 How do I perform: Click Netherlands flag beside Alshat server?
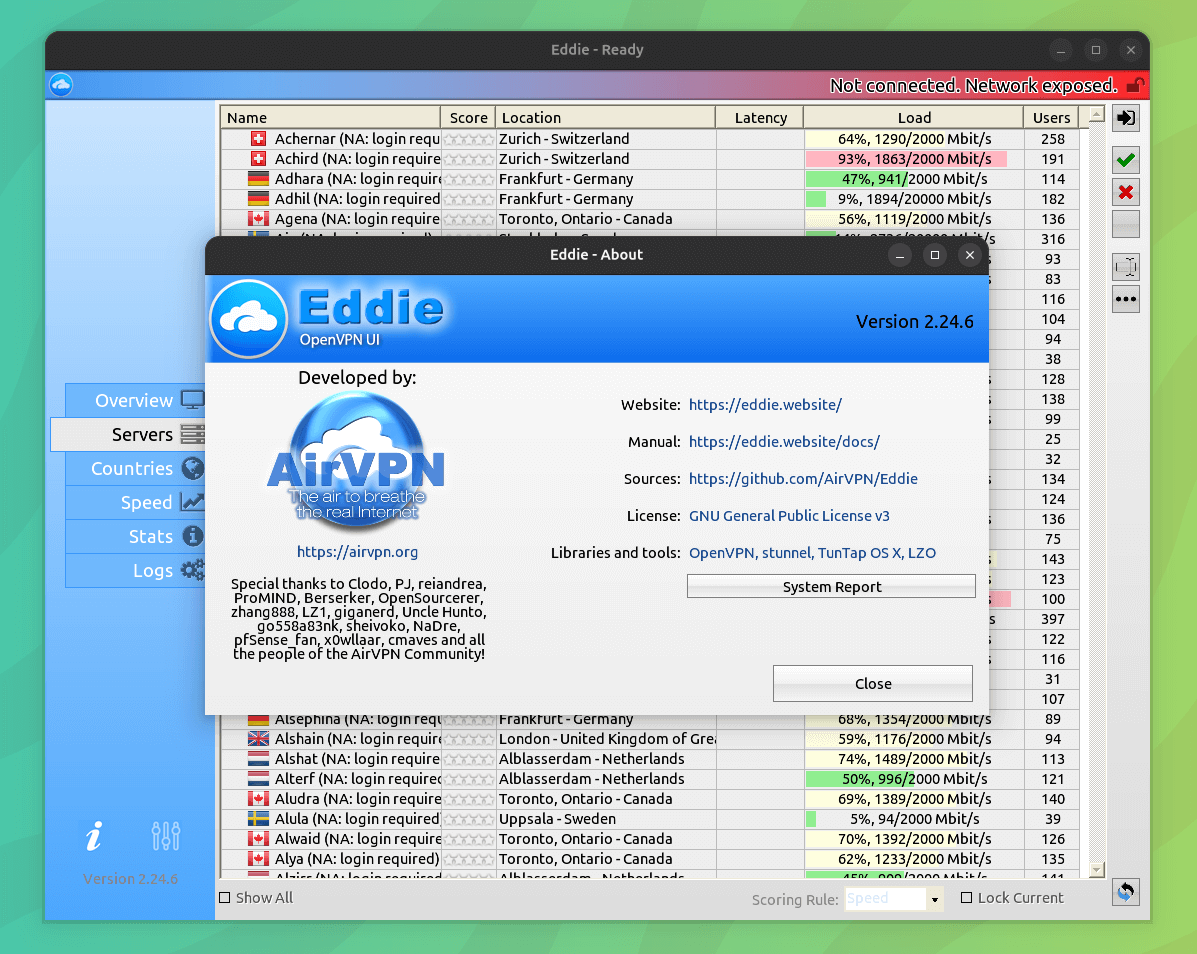(x=259, y=759)
